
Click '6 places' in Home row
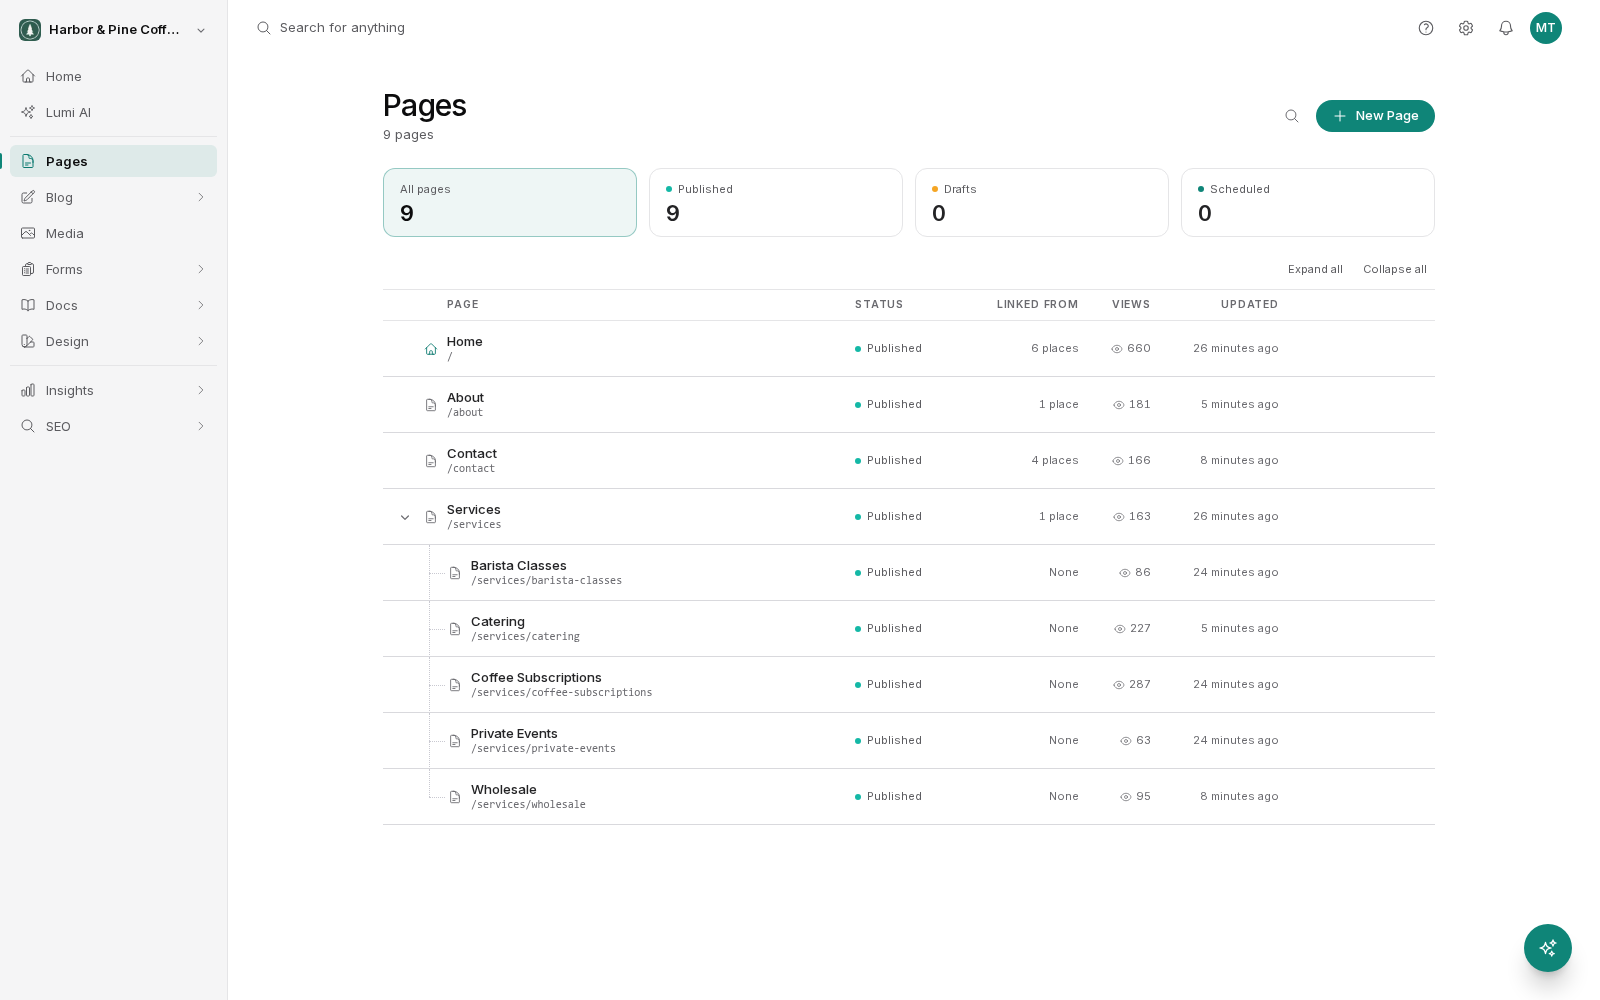tap(1055, 348)
